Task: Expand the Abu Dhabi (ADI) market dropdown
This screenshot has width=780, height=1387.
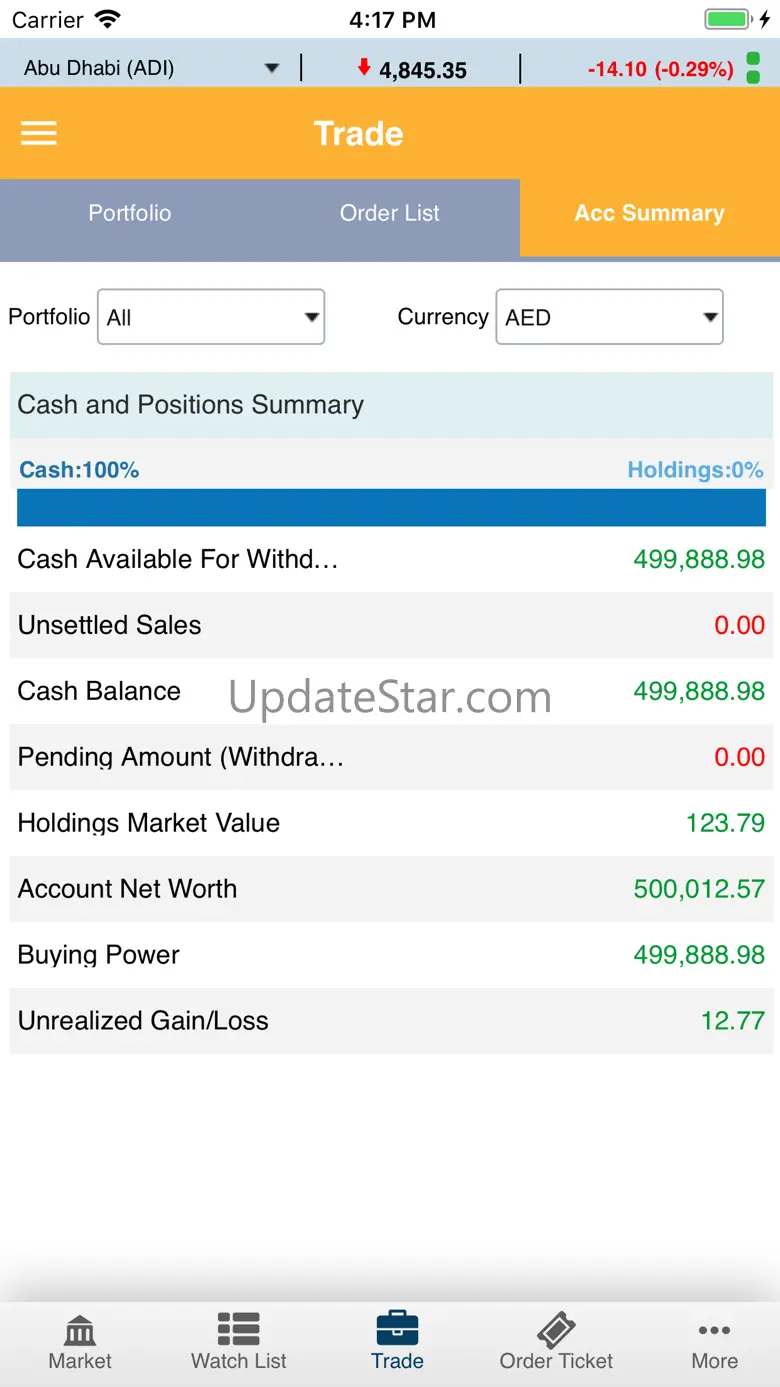Action: point(151,68)
